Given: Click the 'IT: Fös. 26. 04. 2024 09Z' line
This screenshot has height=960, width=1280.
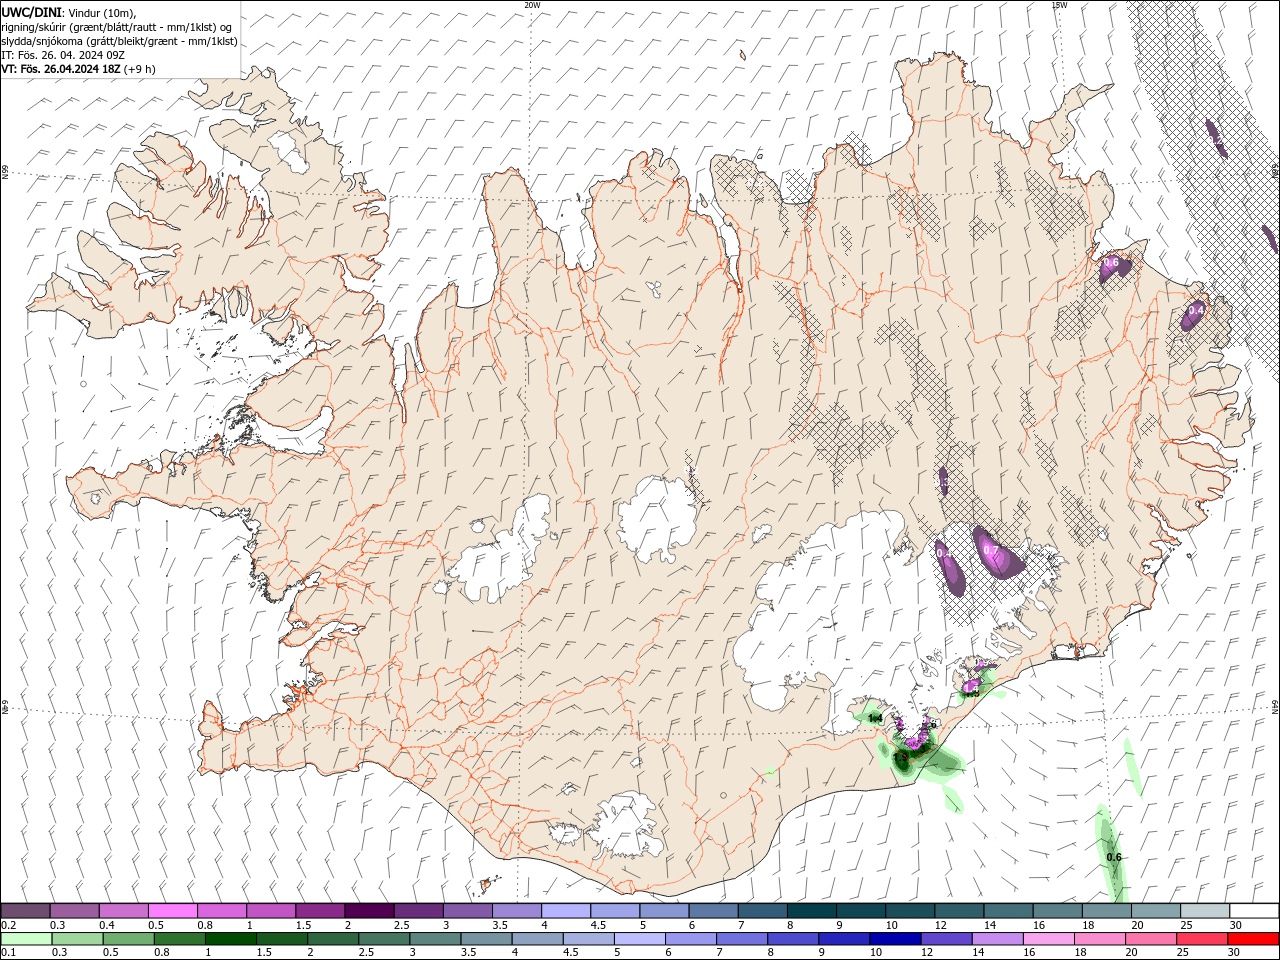Looking at the screenshot, I should [62, 55].
